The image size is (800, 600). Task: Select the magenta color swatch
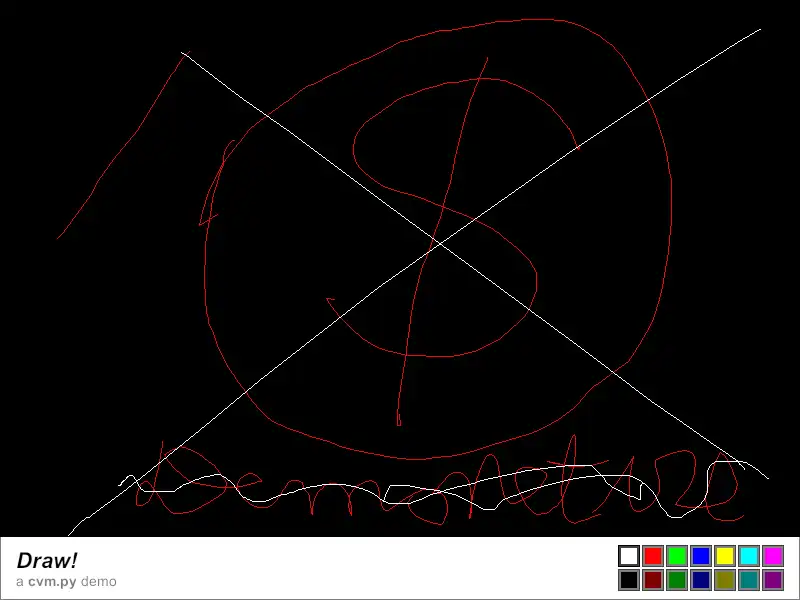click(773, 556)
